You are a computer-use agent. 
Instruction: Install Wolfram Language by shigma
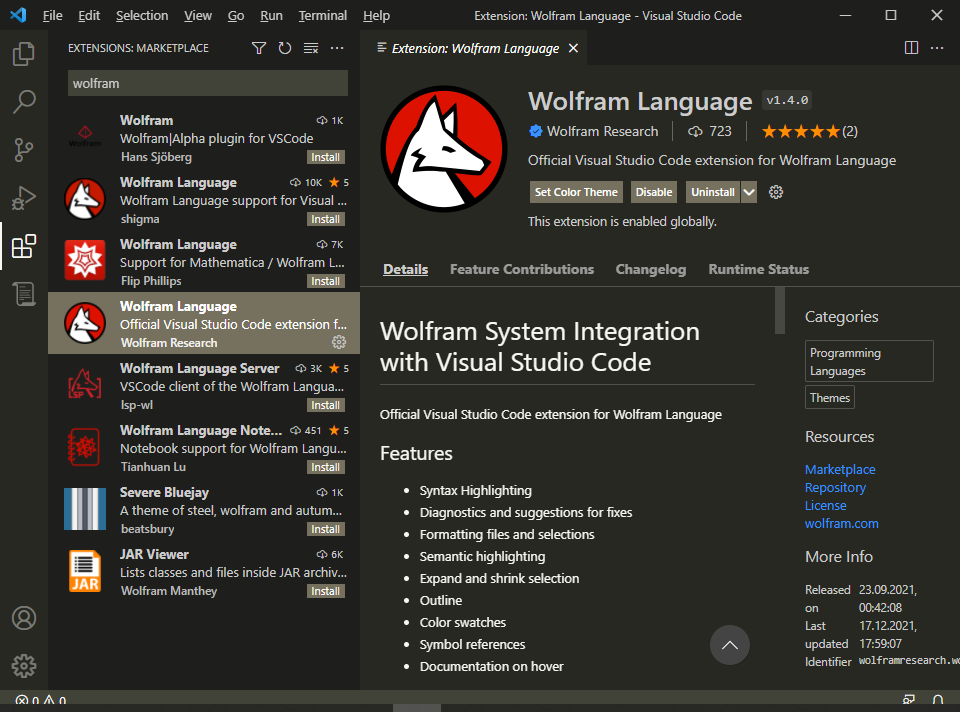326,219
